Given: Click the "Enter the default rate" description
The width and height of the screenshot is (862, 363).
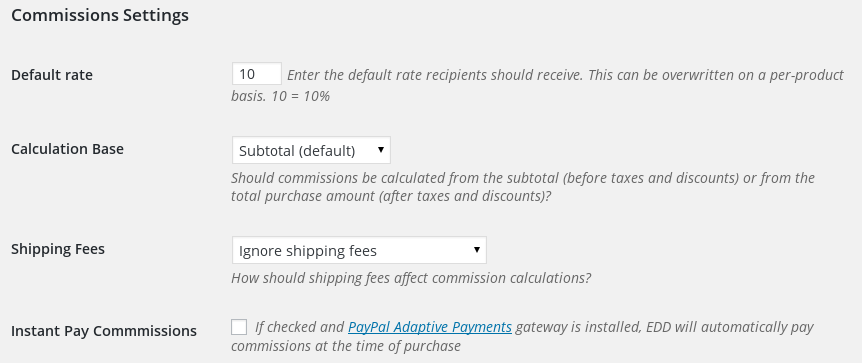Looking at the screenshot, I should (565, 75).
